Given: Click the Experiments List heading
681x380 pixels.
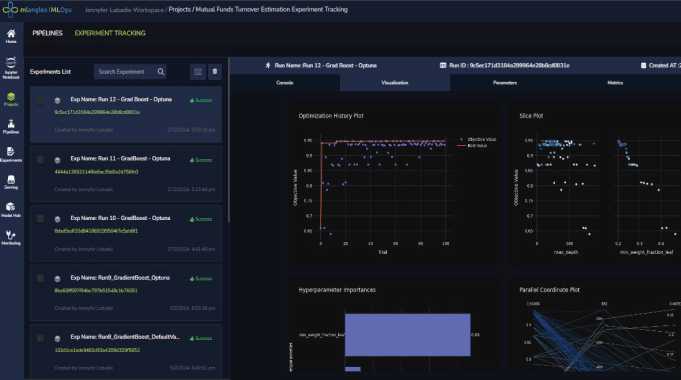Looking at the screenshot, I should tap(50, 72).
